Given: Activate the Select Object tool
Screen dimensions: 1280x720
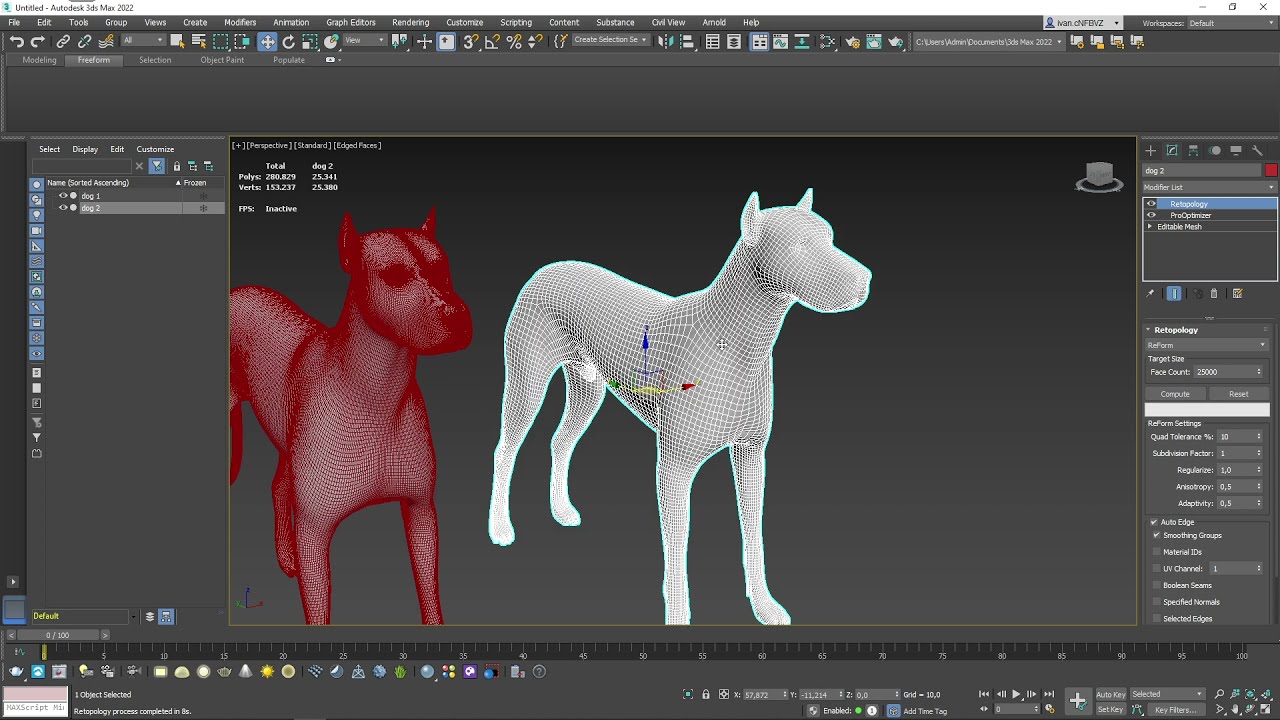Looking at the screenshot, I should 177,41.
